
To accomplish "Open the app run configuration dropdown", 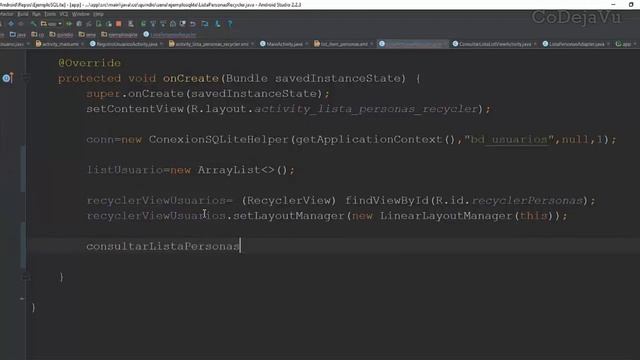I will (x=51, y=24).
